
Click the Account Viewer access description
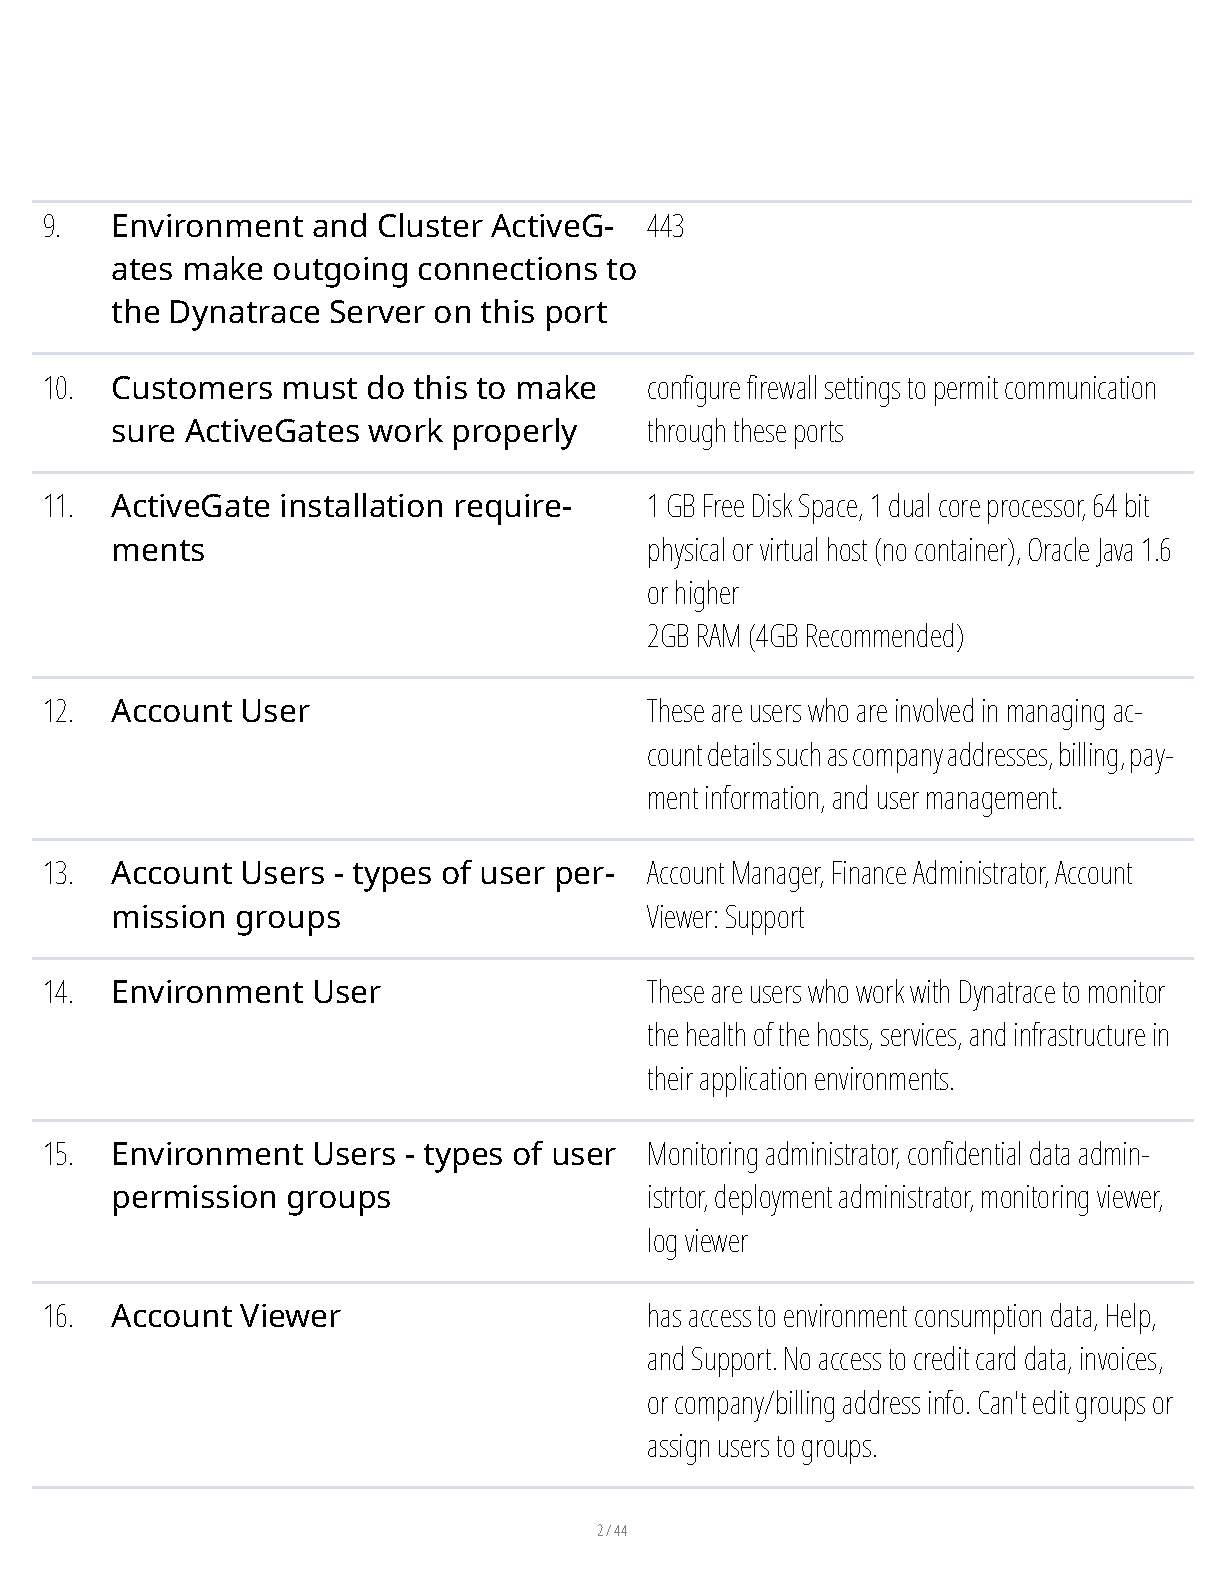click(909, 1381)
